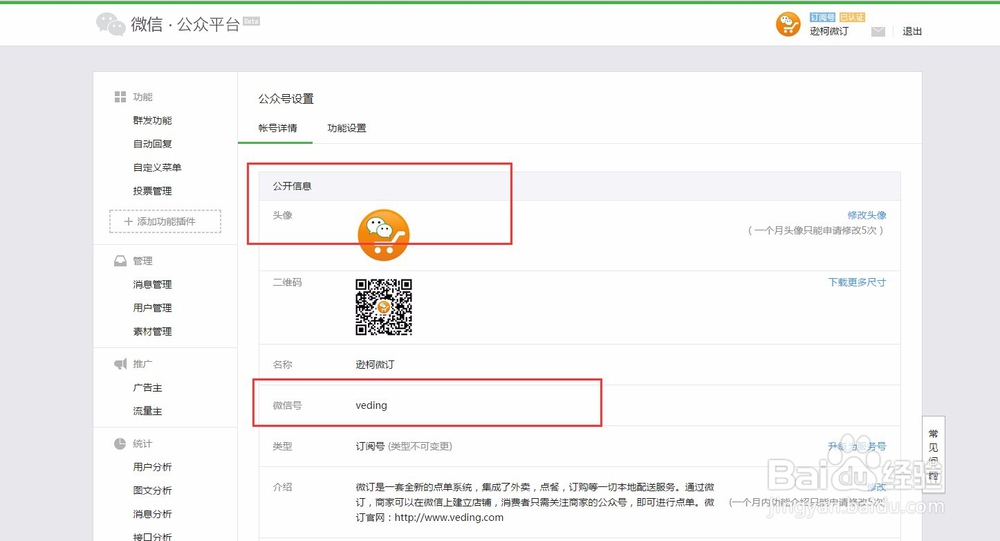Screen dimensions: 1000x541
Task: Open the account avatar icon in the header
Action: click(x=788, y=24)
